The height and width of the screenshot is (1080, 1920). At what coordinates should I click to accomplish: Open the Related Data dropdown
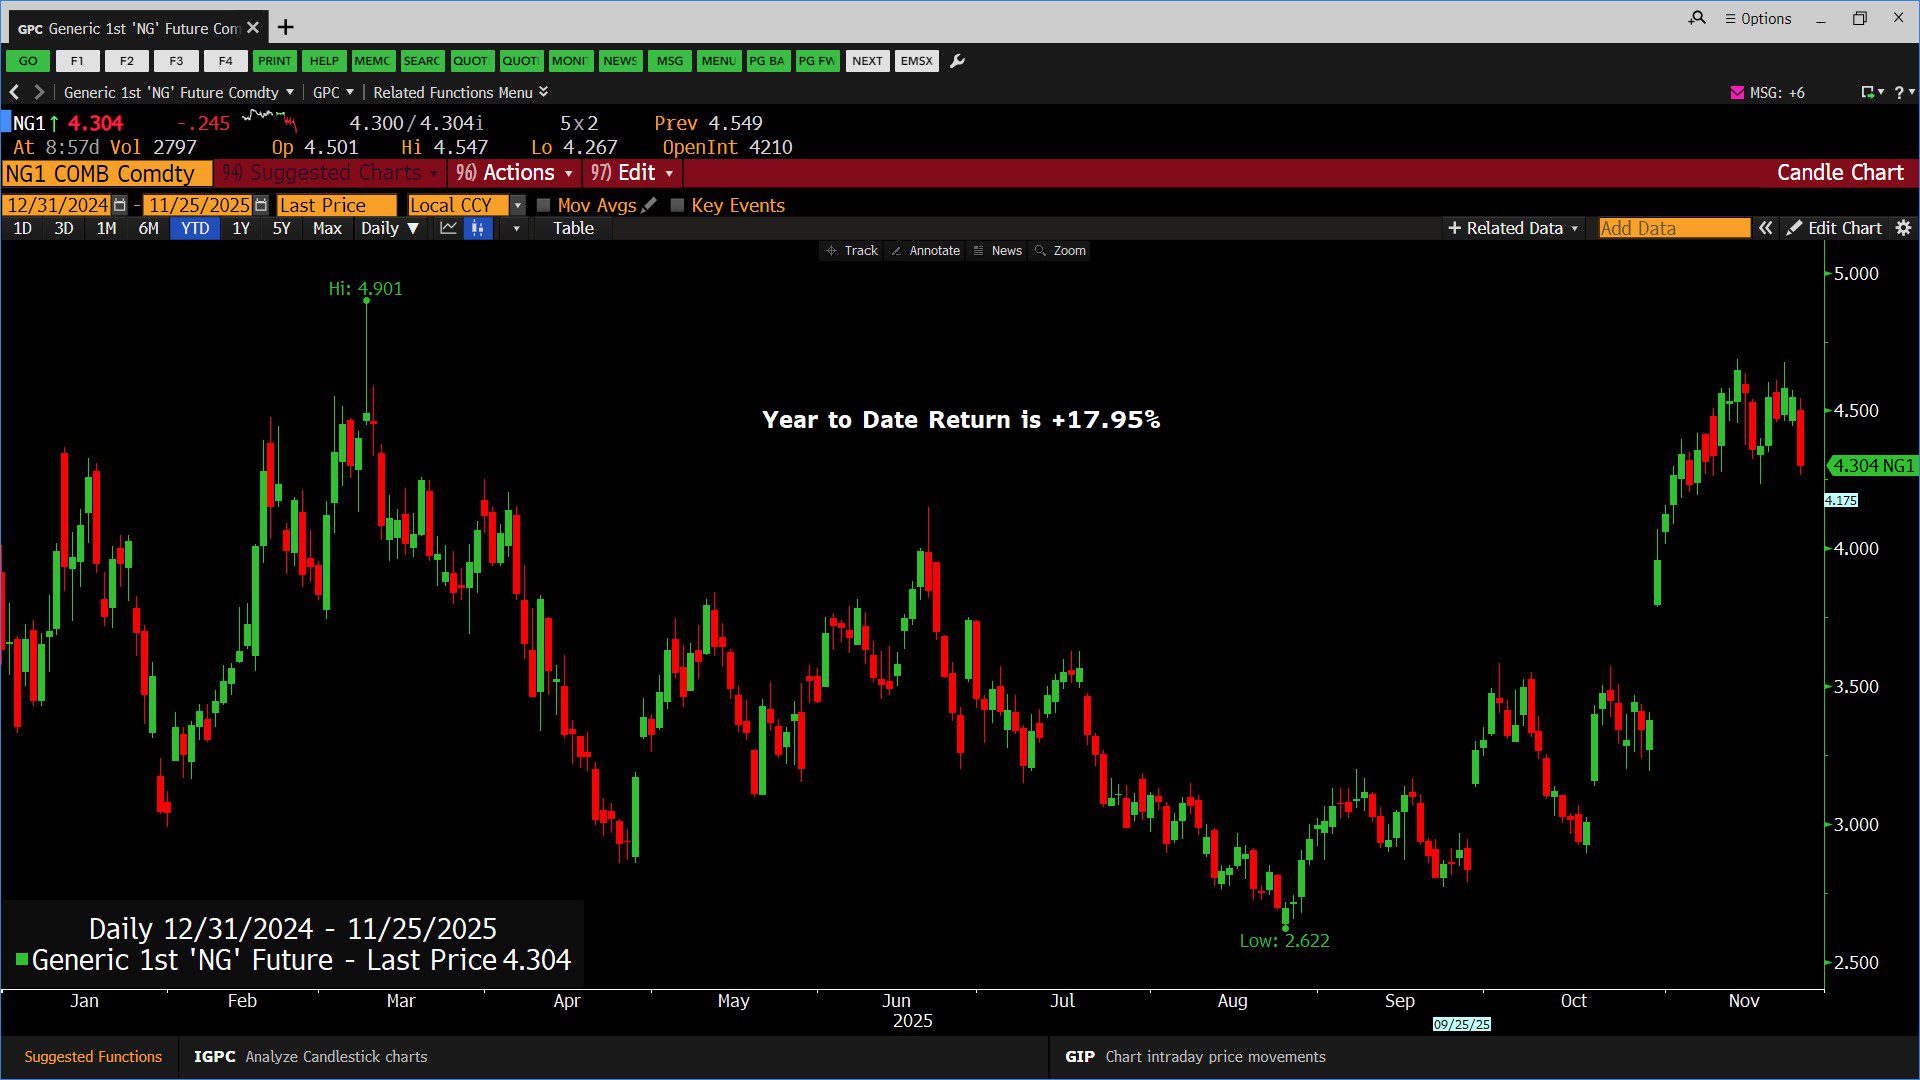(1513, 228)
